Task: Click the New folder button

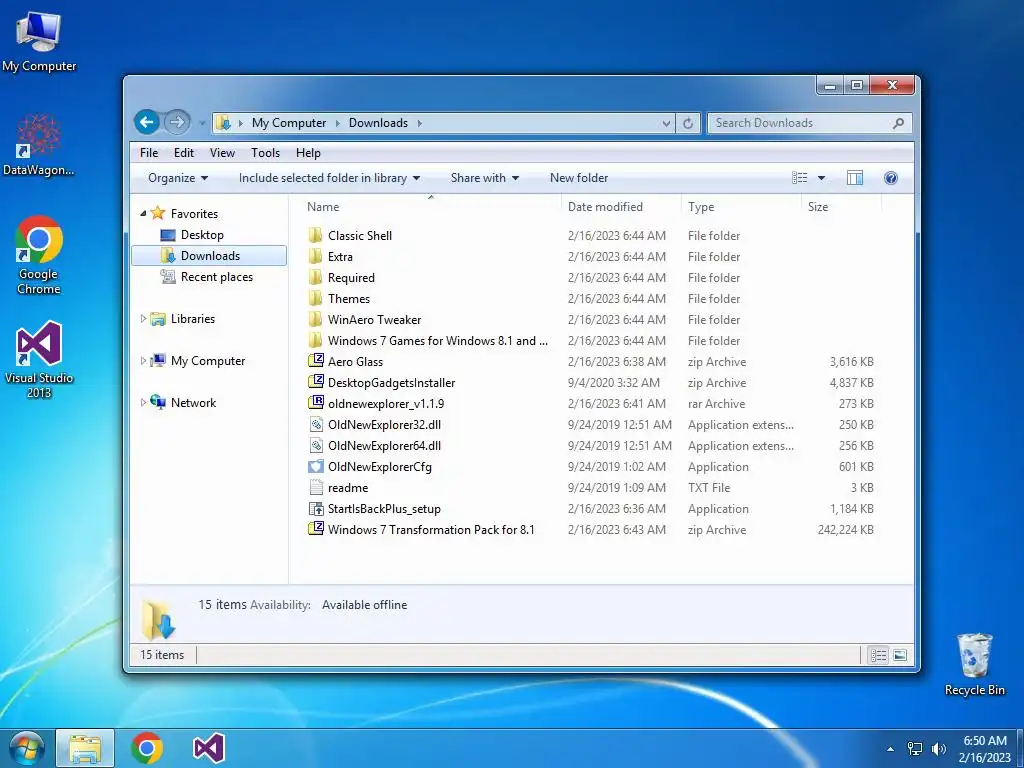Action: (579, 178)
